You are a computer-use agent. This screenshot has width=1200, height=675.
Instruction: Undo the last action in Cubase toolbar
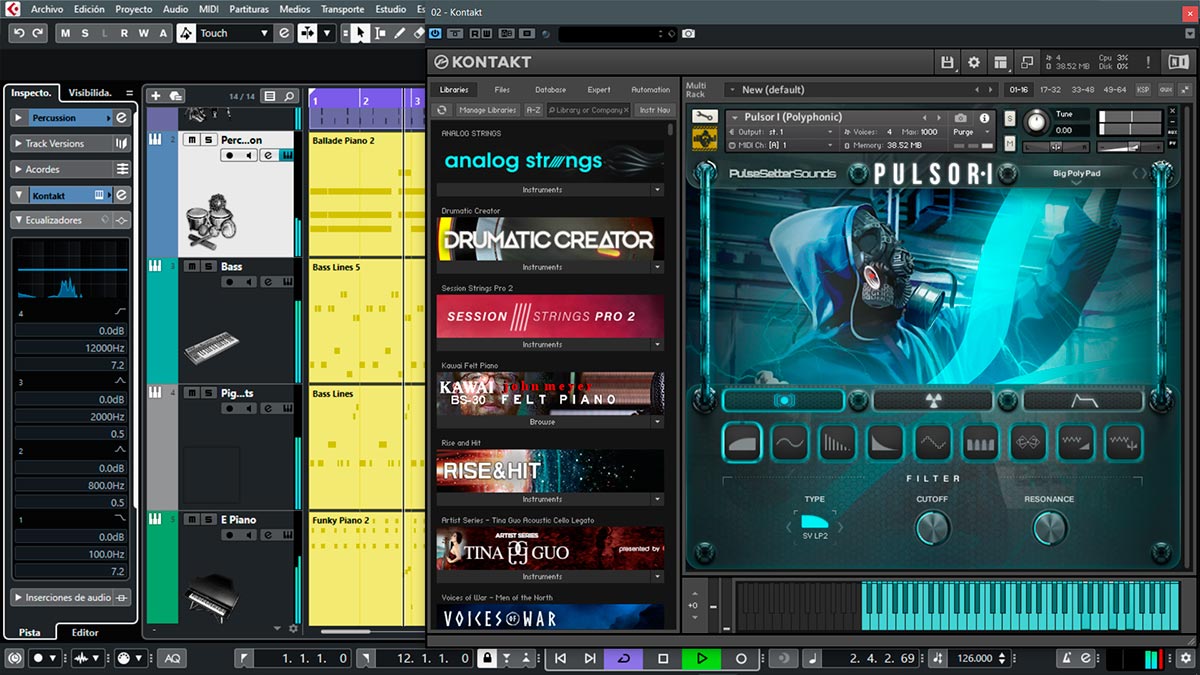coord(18,33)
